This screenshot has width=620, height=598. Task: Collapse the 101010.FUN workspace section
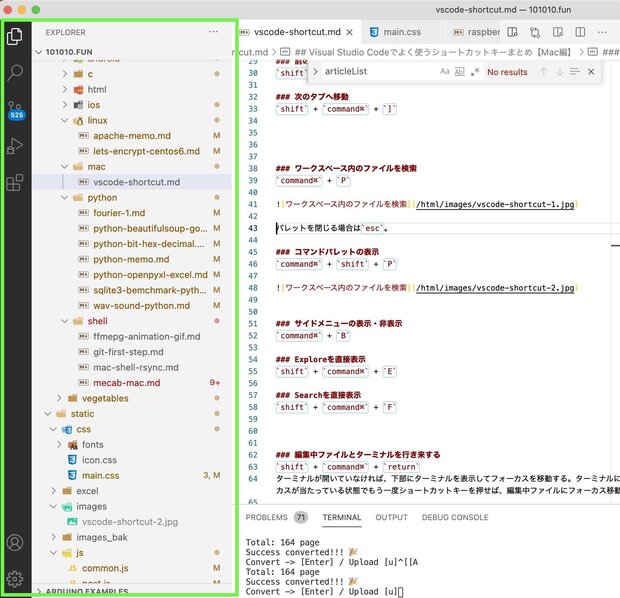click(38, 52)
